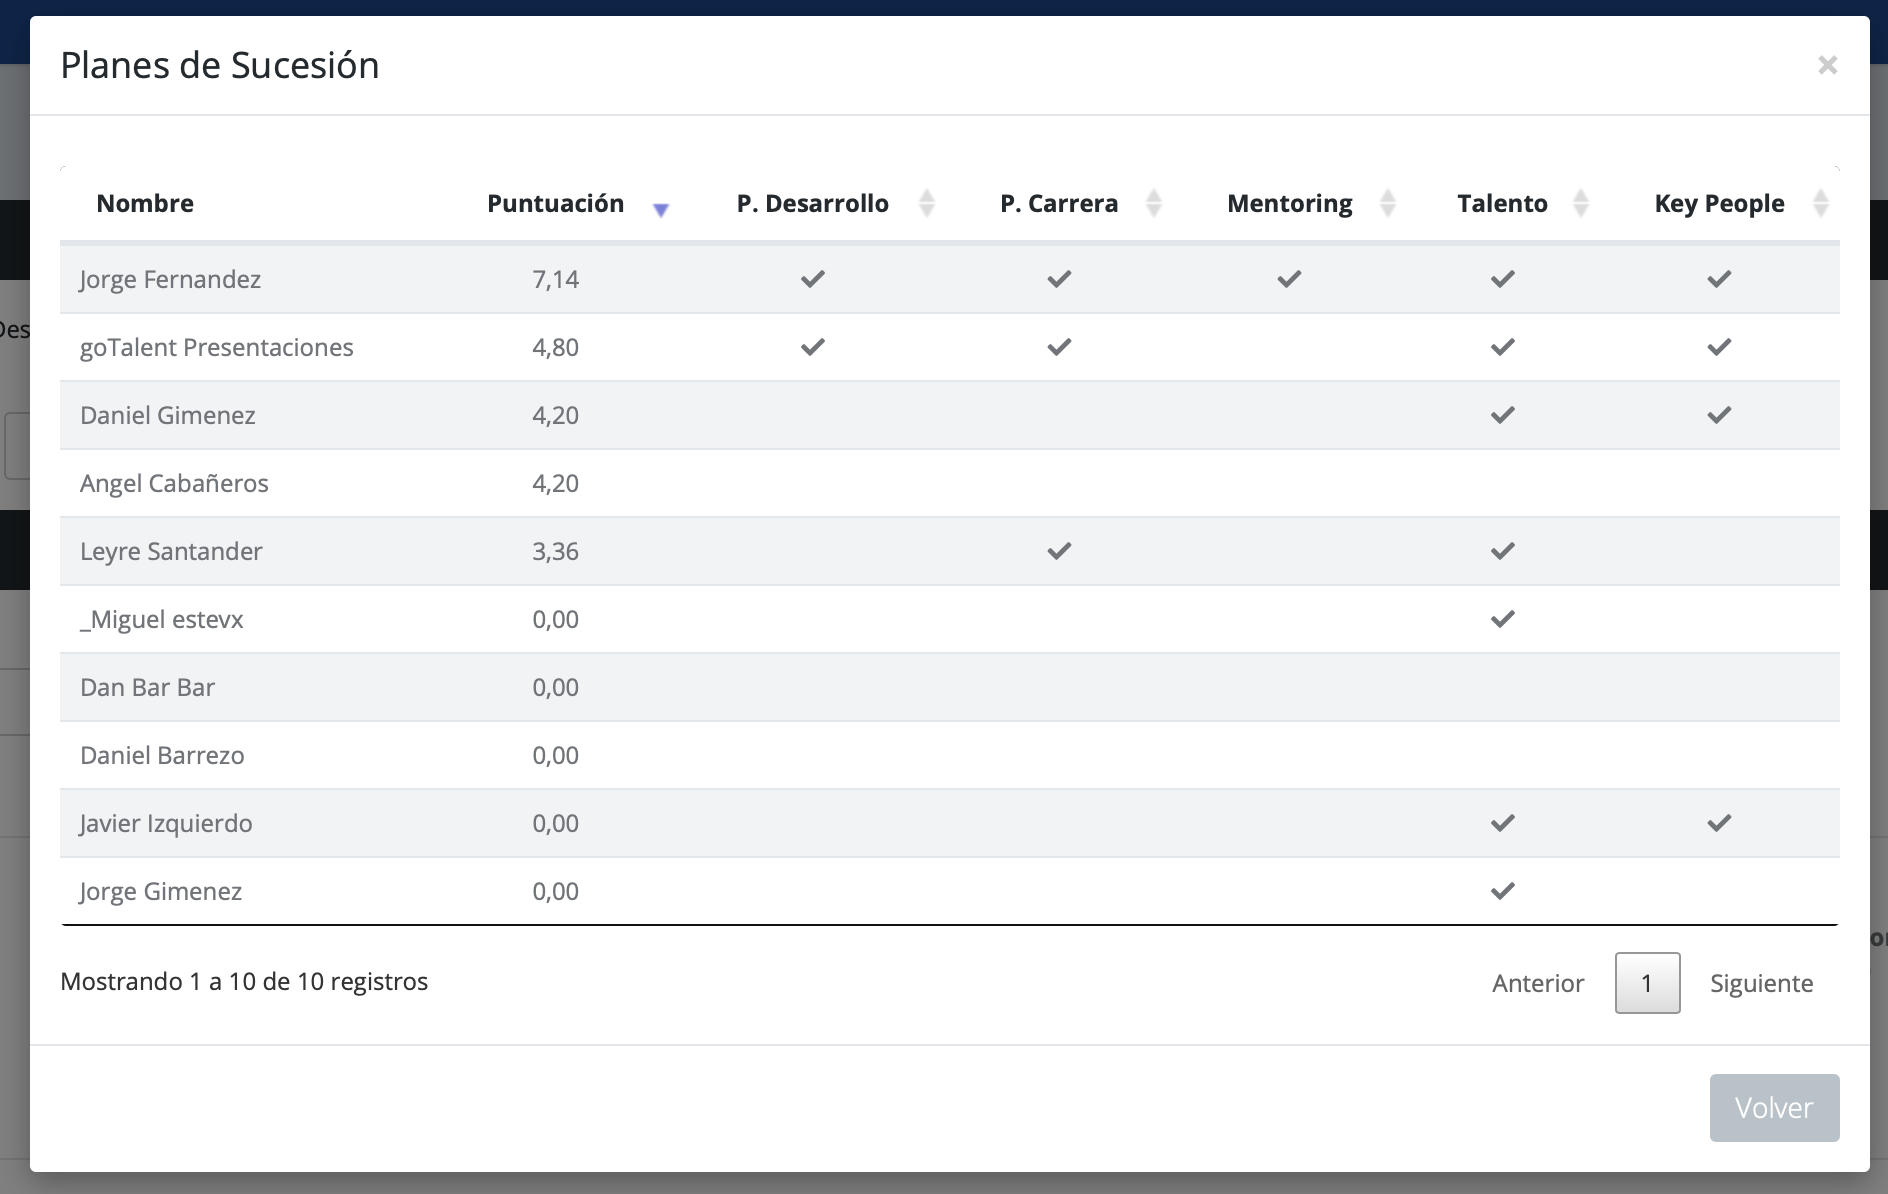Click Jorge Fernandez Mentoring checkmark
This screenshot has width=1888, height=1194.
click(x=1289, y=279)
